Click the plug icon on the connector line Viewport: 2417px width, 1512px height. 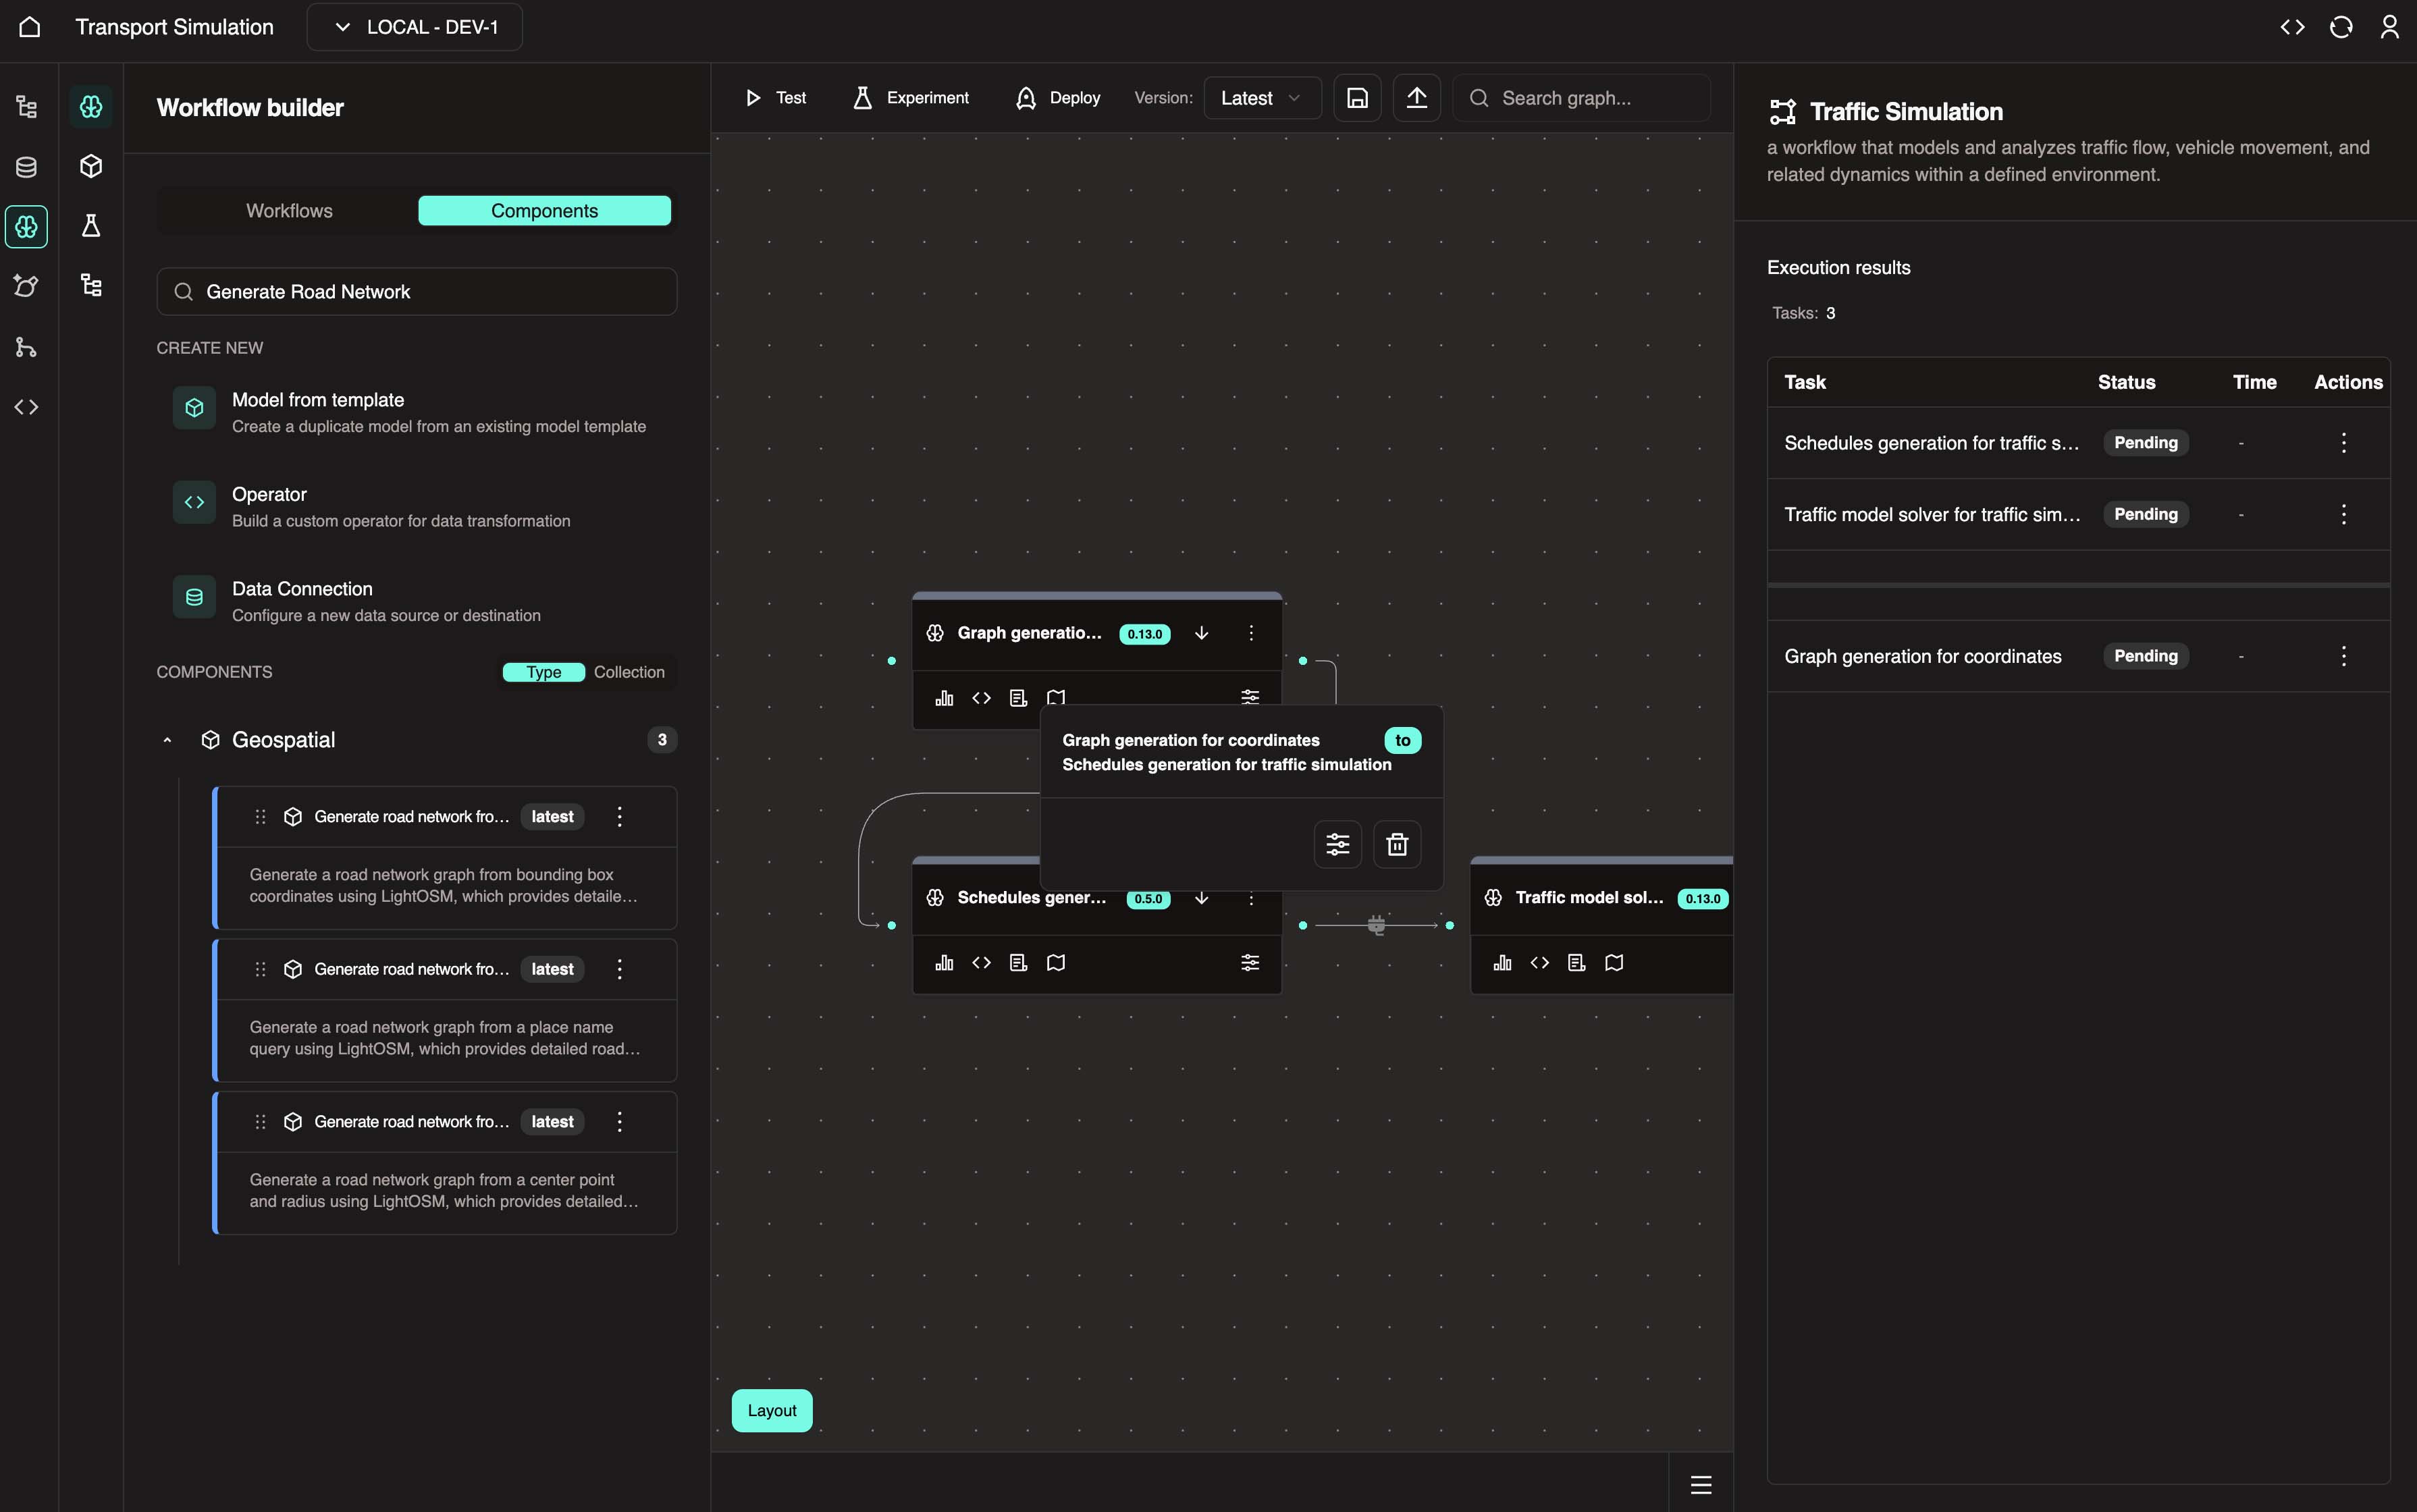tap(1376, 925)
